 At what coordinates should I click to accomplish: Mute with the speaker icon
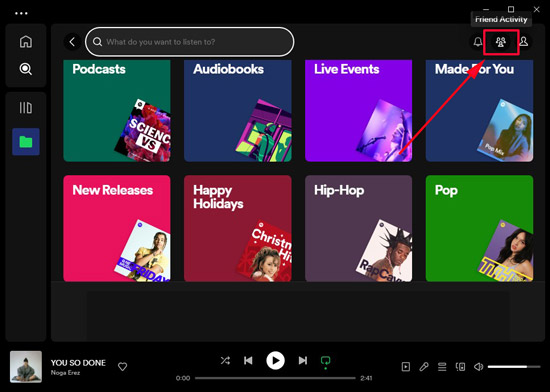pyautogui.click(x=478, y=367)
